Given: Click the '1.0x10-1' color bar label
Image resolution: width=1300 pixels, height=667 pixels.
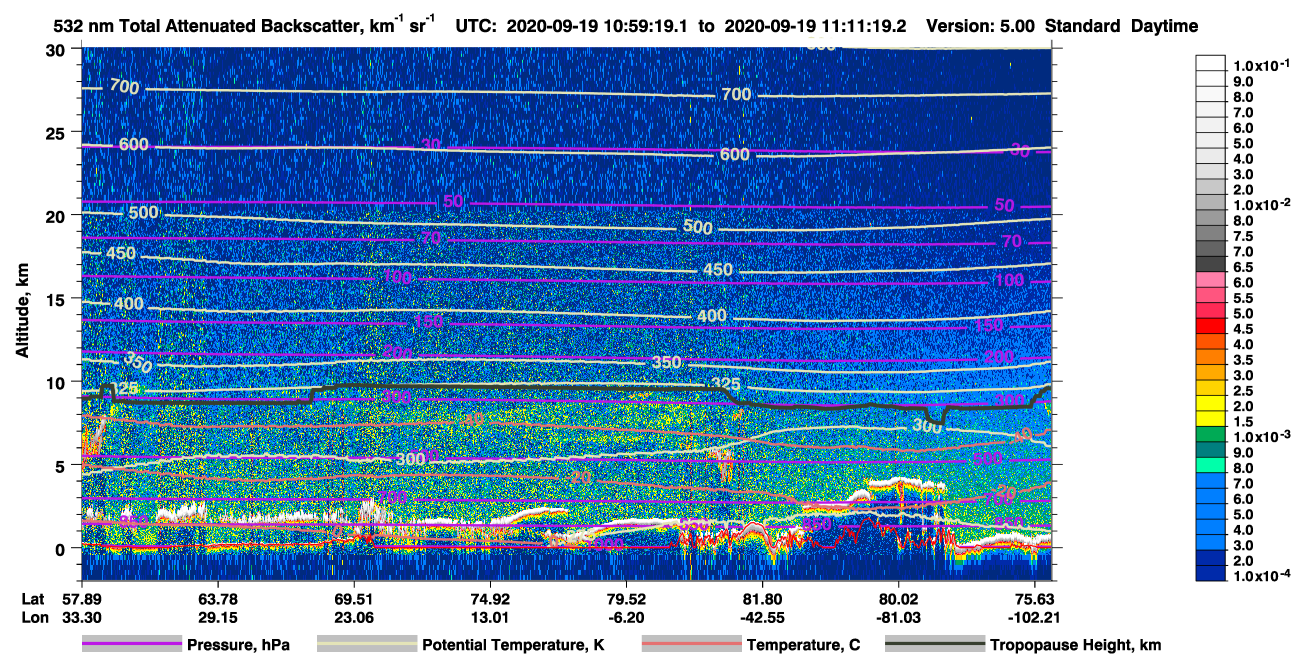Looking at the screenshot, I should [x=1263, y=65].
